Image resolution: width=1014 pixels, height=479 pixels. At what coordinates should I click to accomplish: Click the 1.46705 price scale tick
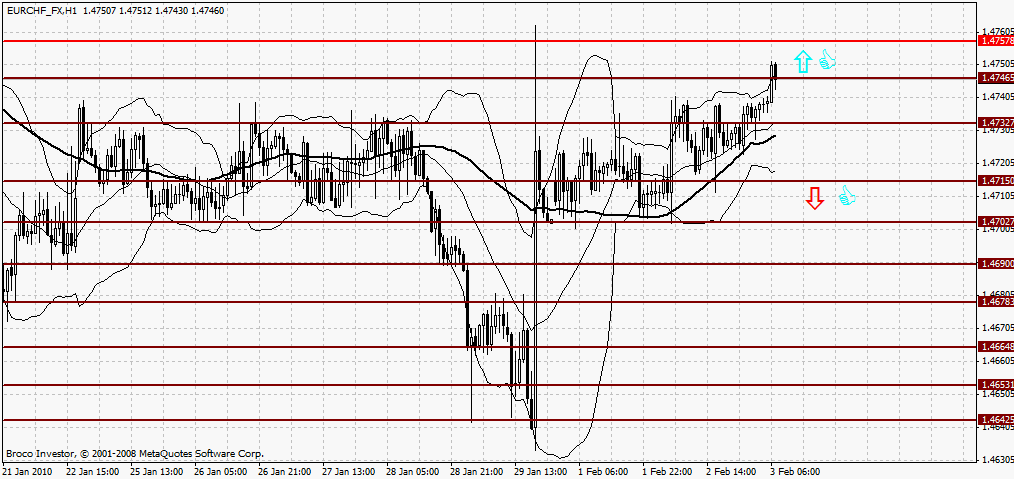point(997,327)
